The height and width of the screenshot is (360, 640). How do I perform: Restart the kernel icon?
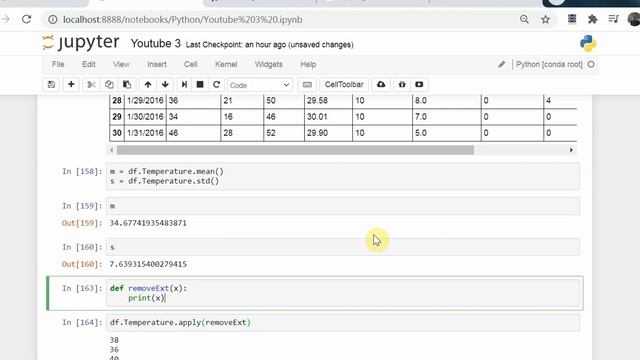tap(216, 84)
